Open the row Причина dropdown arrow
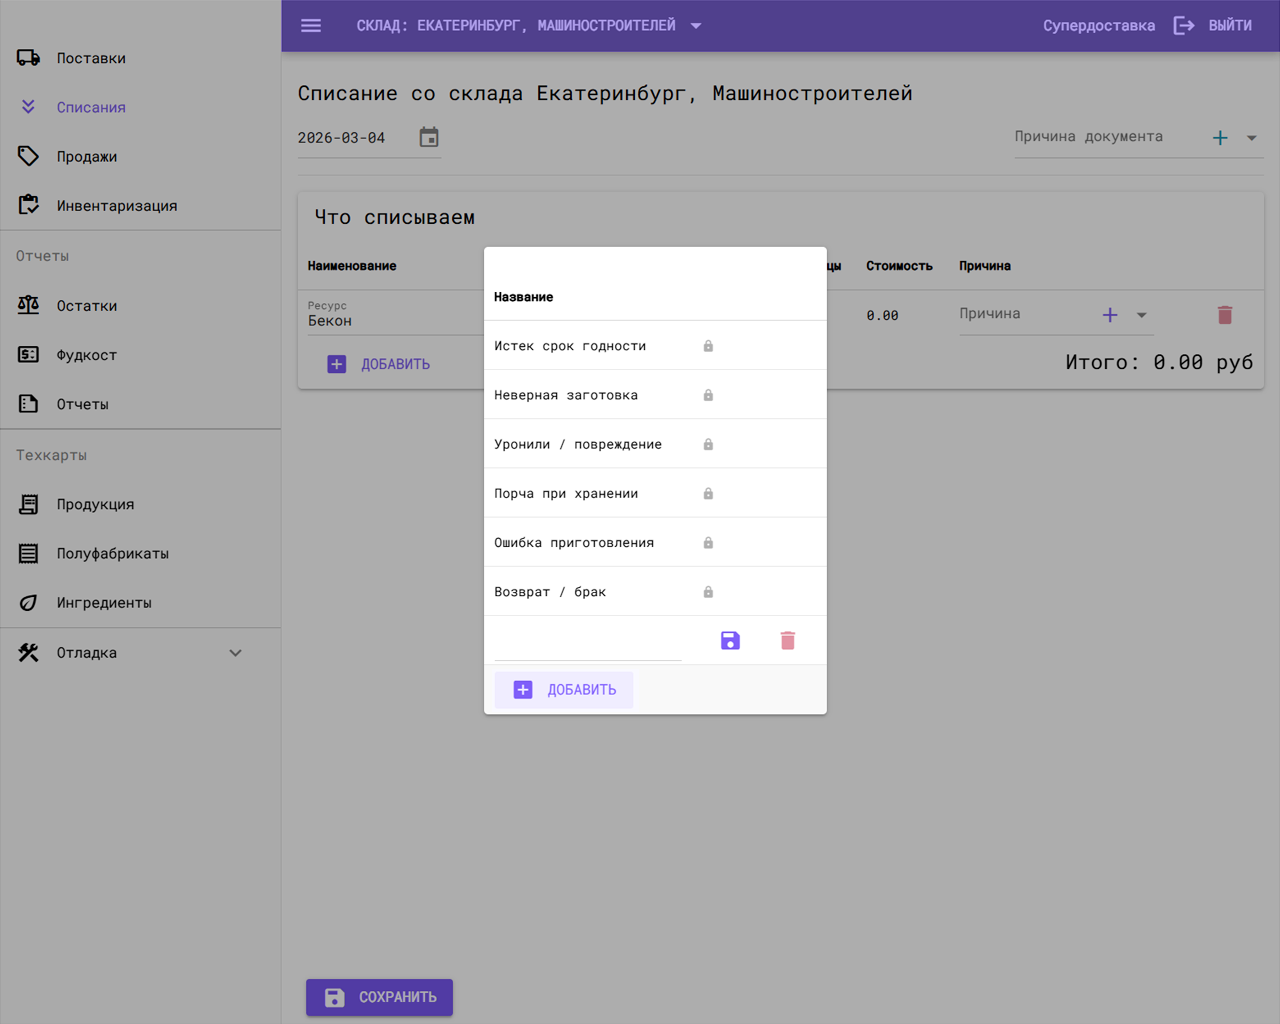The width and height of the screenshot is (1280, 1024). (1141, 315)
